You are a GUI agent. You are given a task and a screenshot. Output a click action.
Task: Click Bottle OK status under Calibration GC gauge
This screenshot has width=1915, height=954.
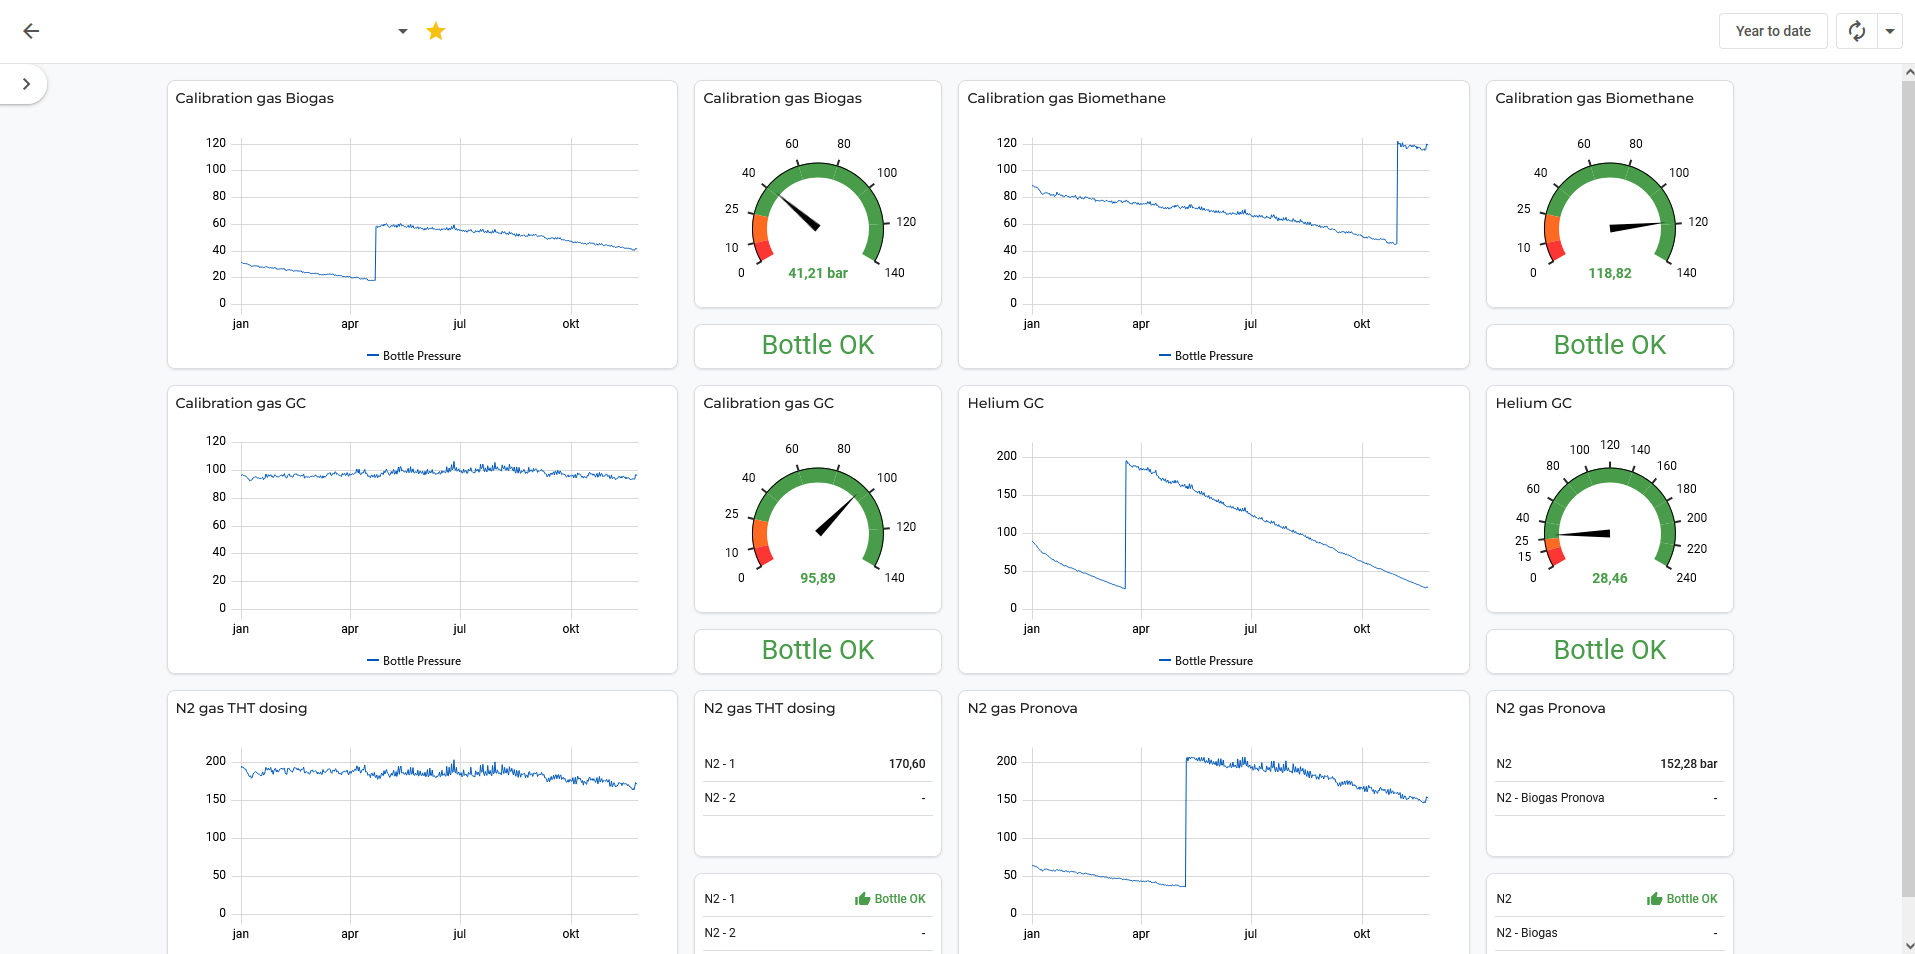(x=818, y=650)
